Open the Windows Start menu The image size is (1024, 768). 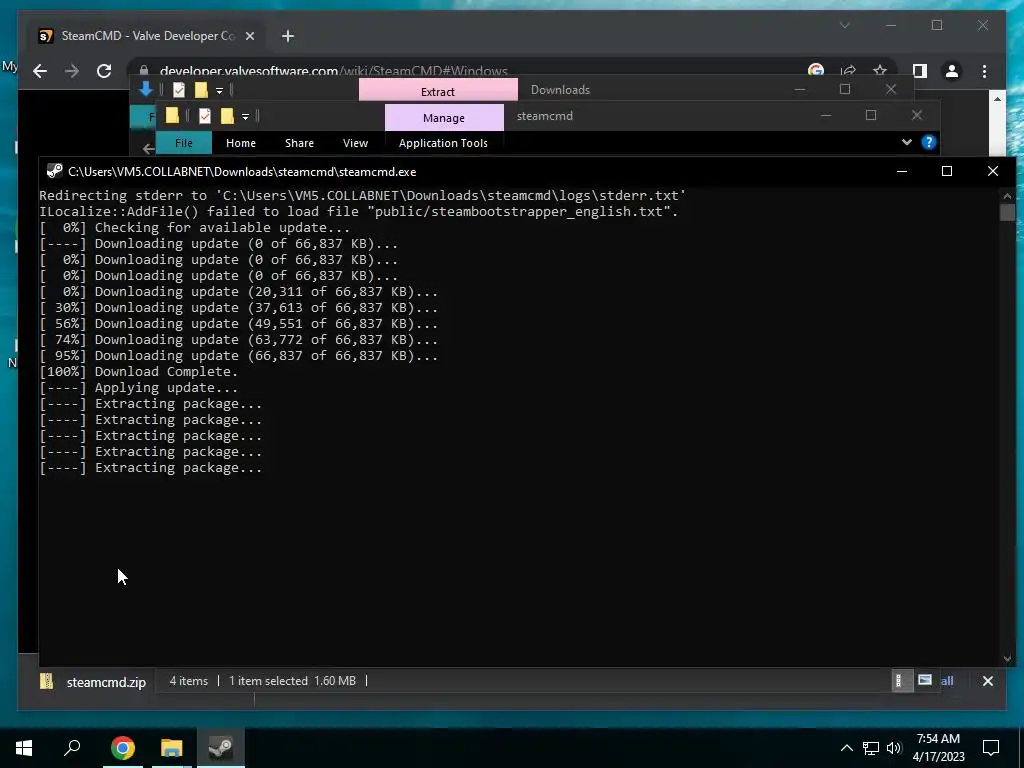24,748
